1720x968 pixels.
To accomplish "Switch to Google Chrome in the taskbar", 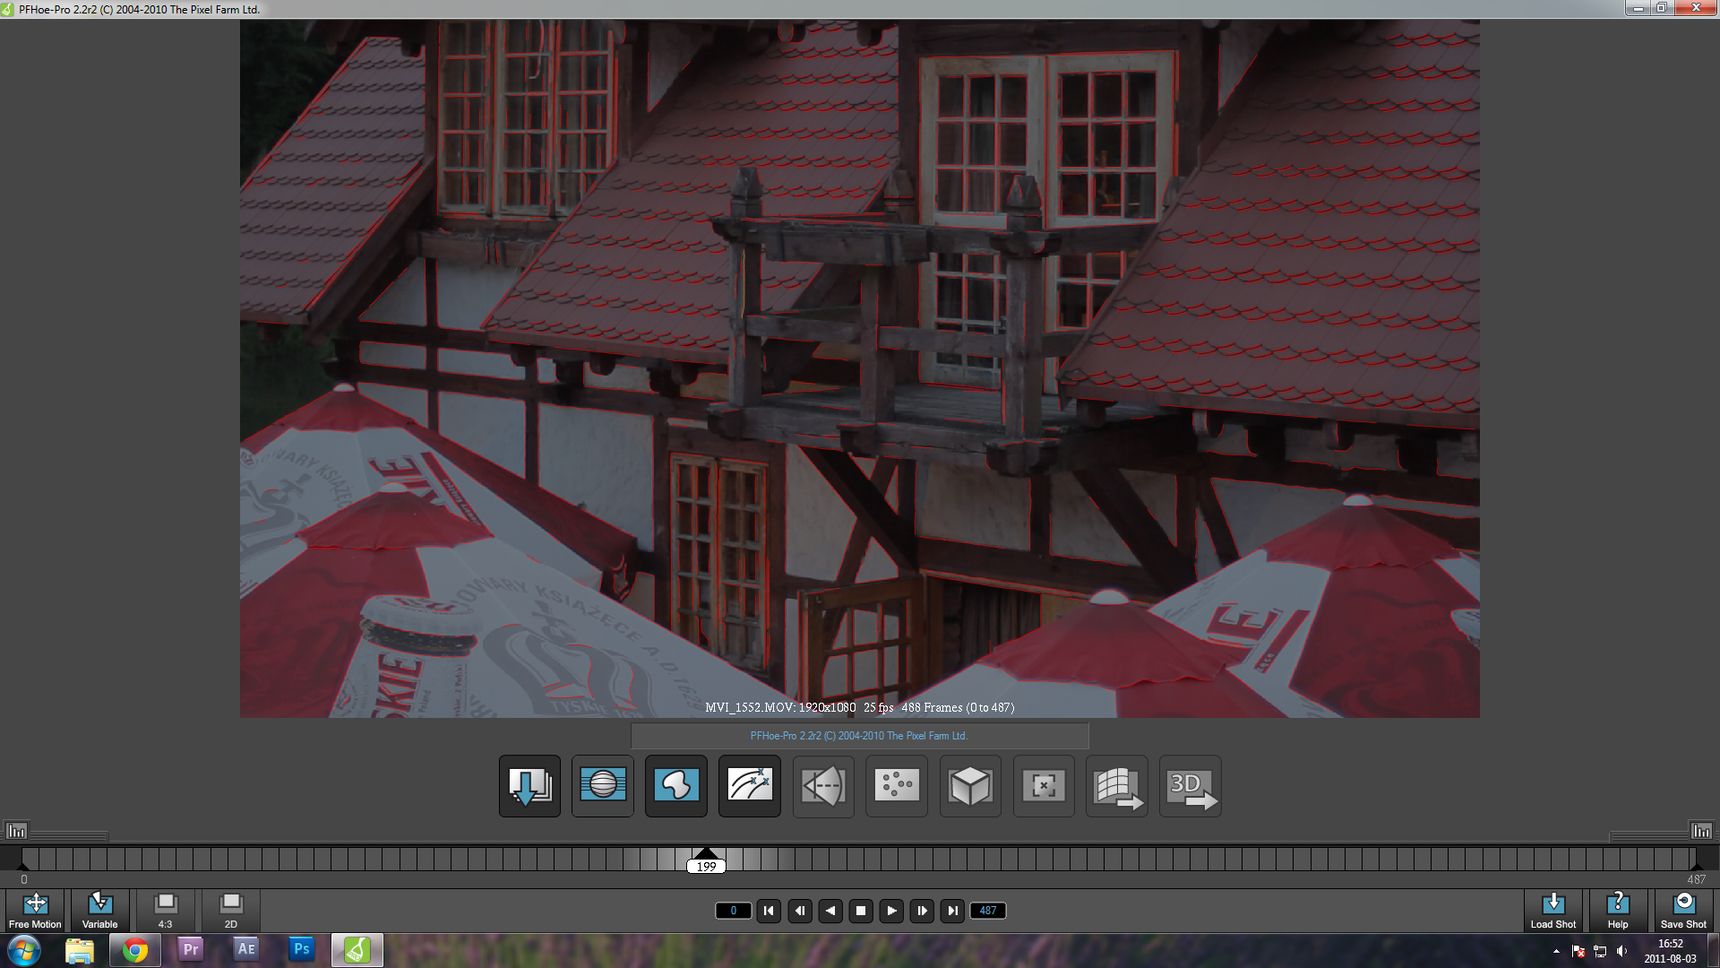I will [135, 949].
